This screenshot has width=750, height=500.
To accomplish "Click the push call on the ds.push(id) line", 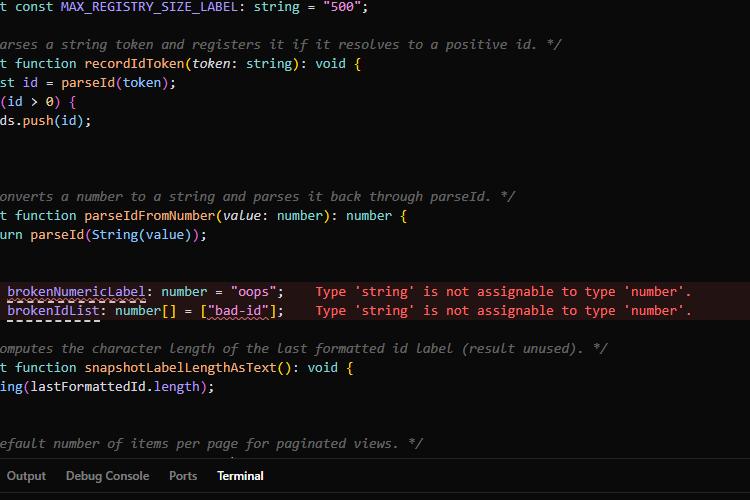I will tap(38, 121).
